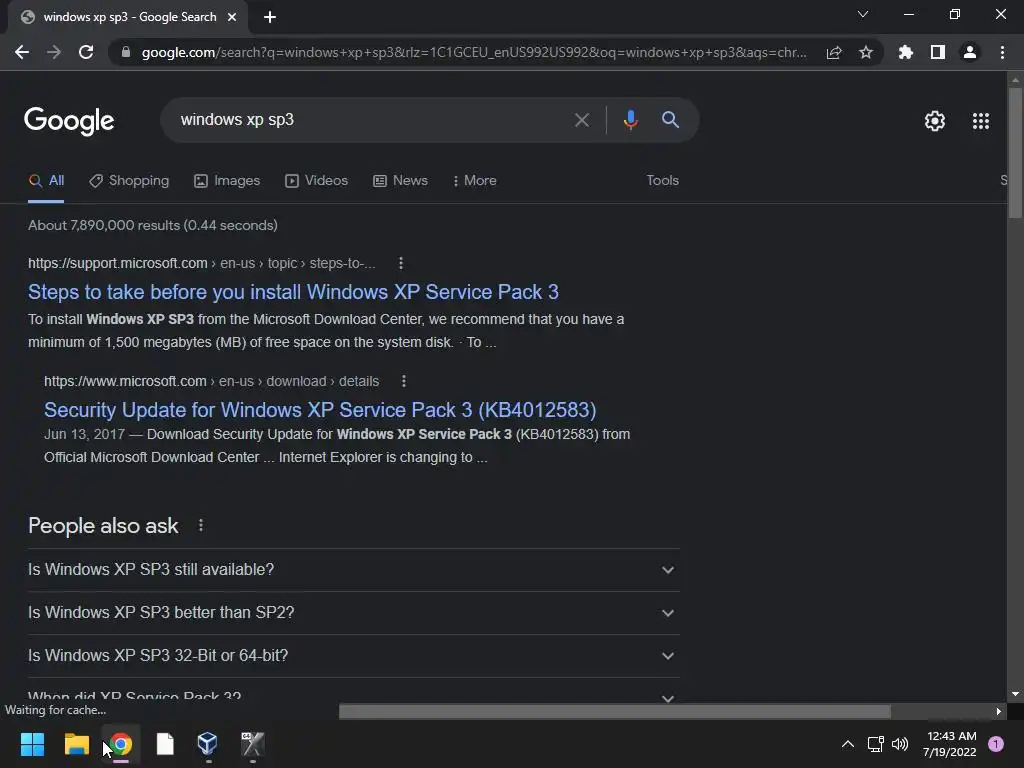Open Steps to take before install link
1024x768 pixels.
293,292
